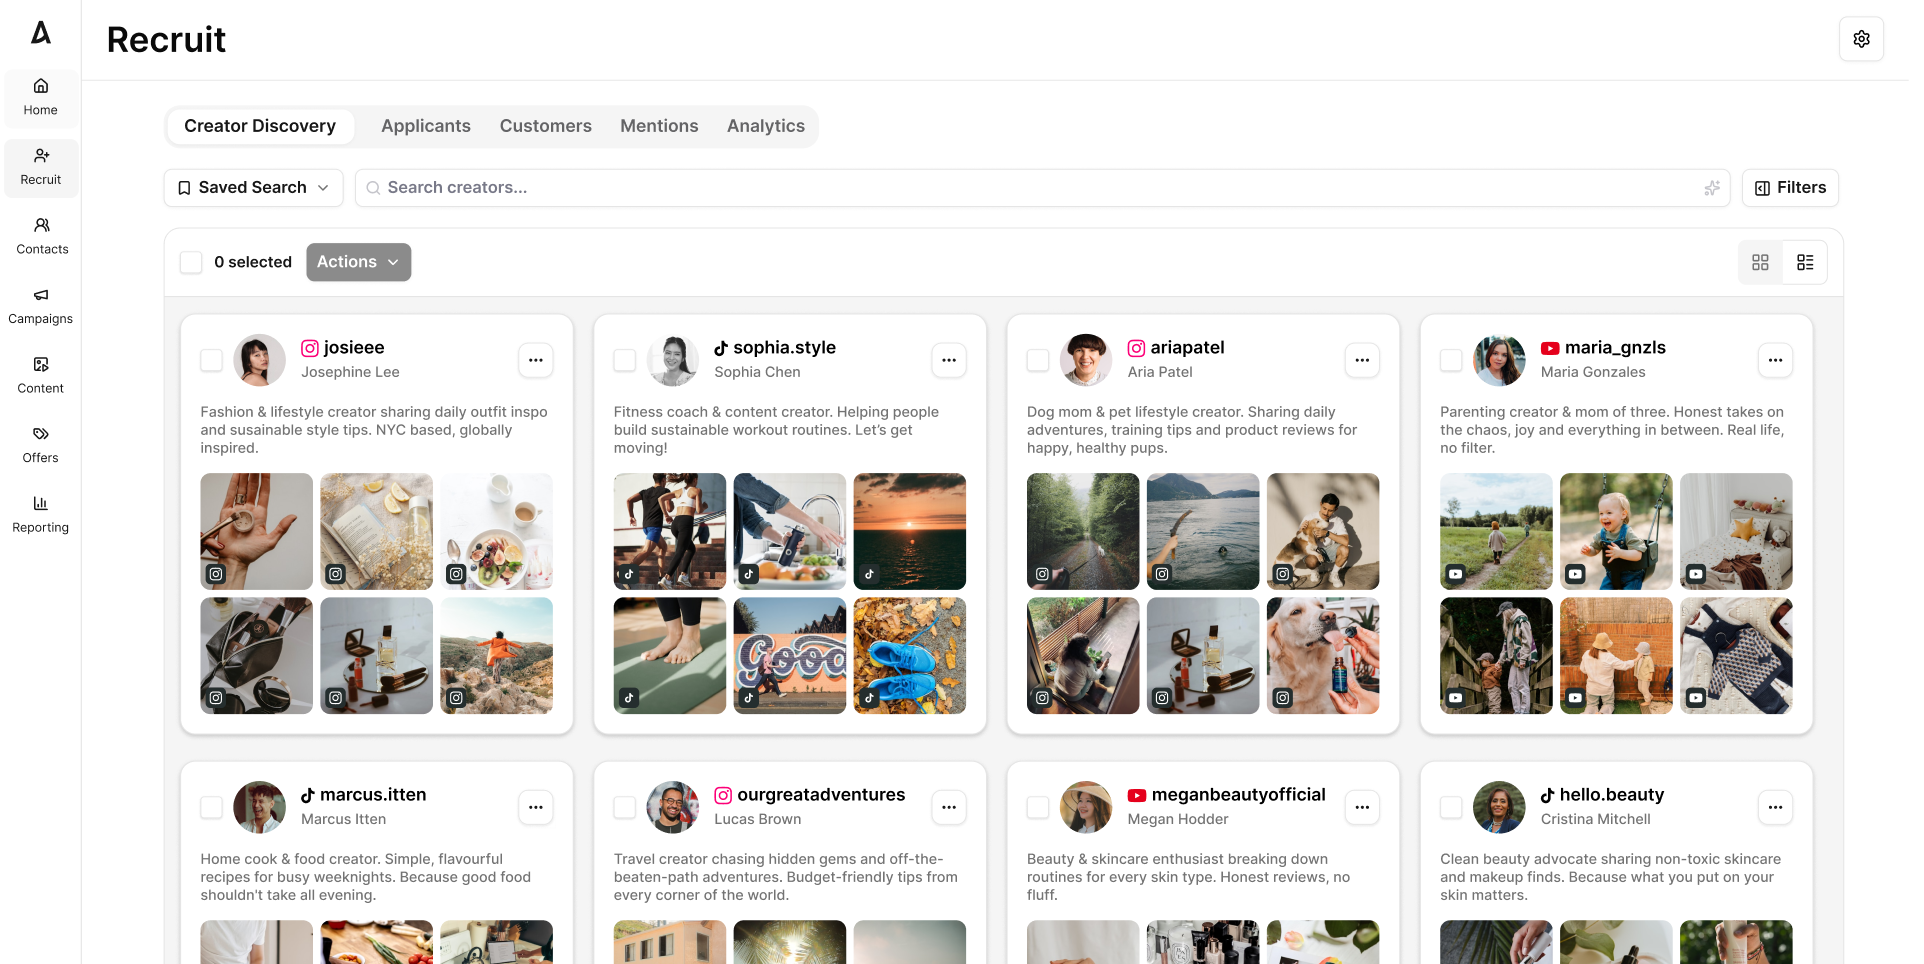Viewport: 1924px width, 964px height.
Task: Select the marcus.itten creator checkbox
Action: coord(211,807)
